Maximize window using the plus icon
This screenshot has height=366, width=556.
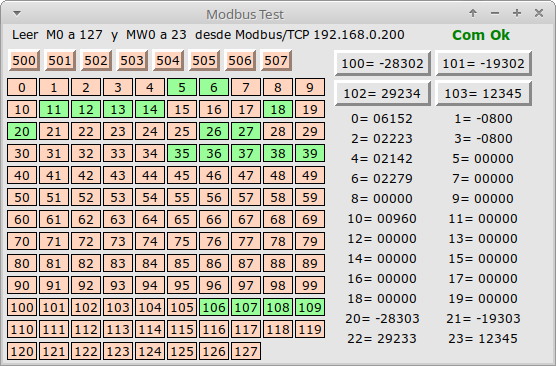pos(517,13)
